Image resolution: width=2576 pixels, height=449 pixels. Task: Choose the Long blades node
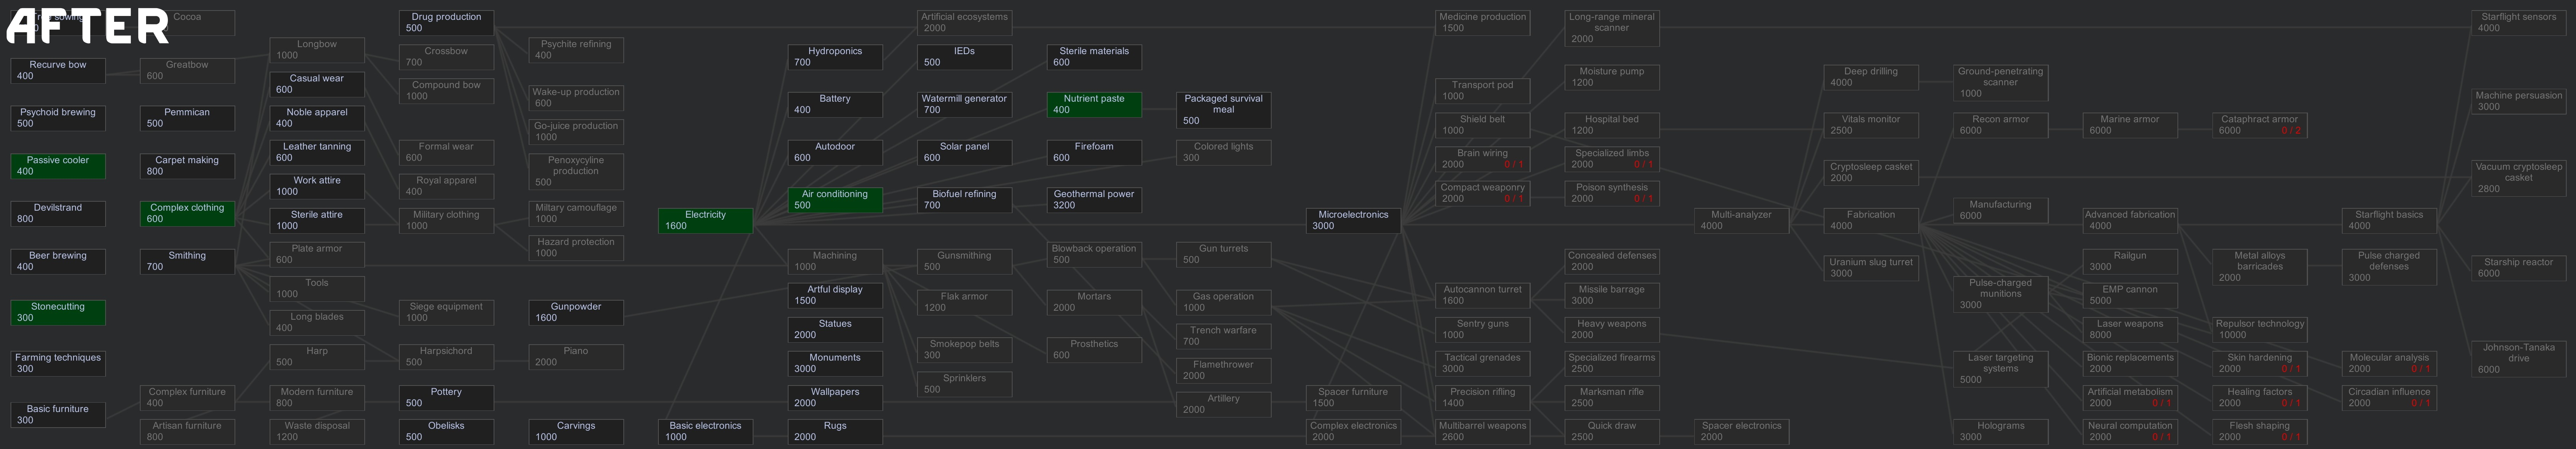[x=317, y=322]
